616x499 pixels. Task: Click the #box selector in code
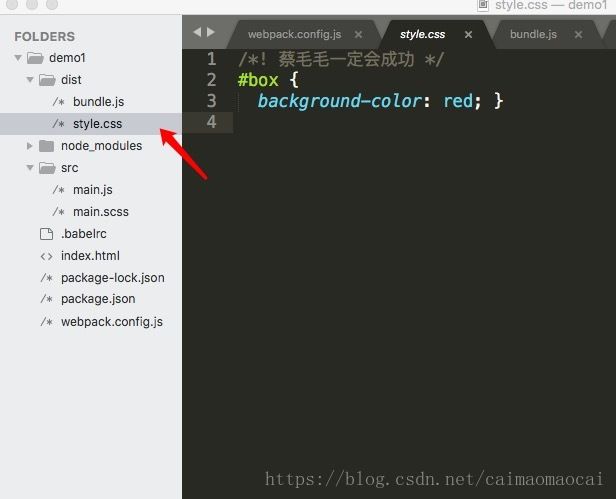coord(258,81)
